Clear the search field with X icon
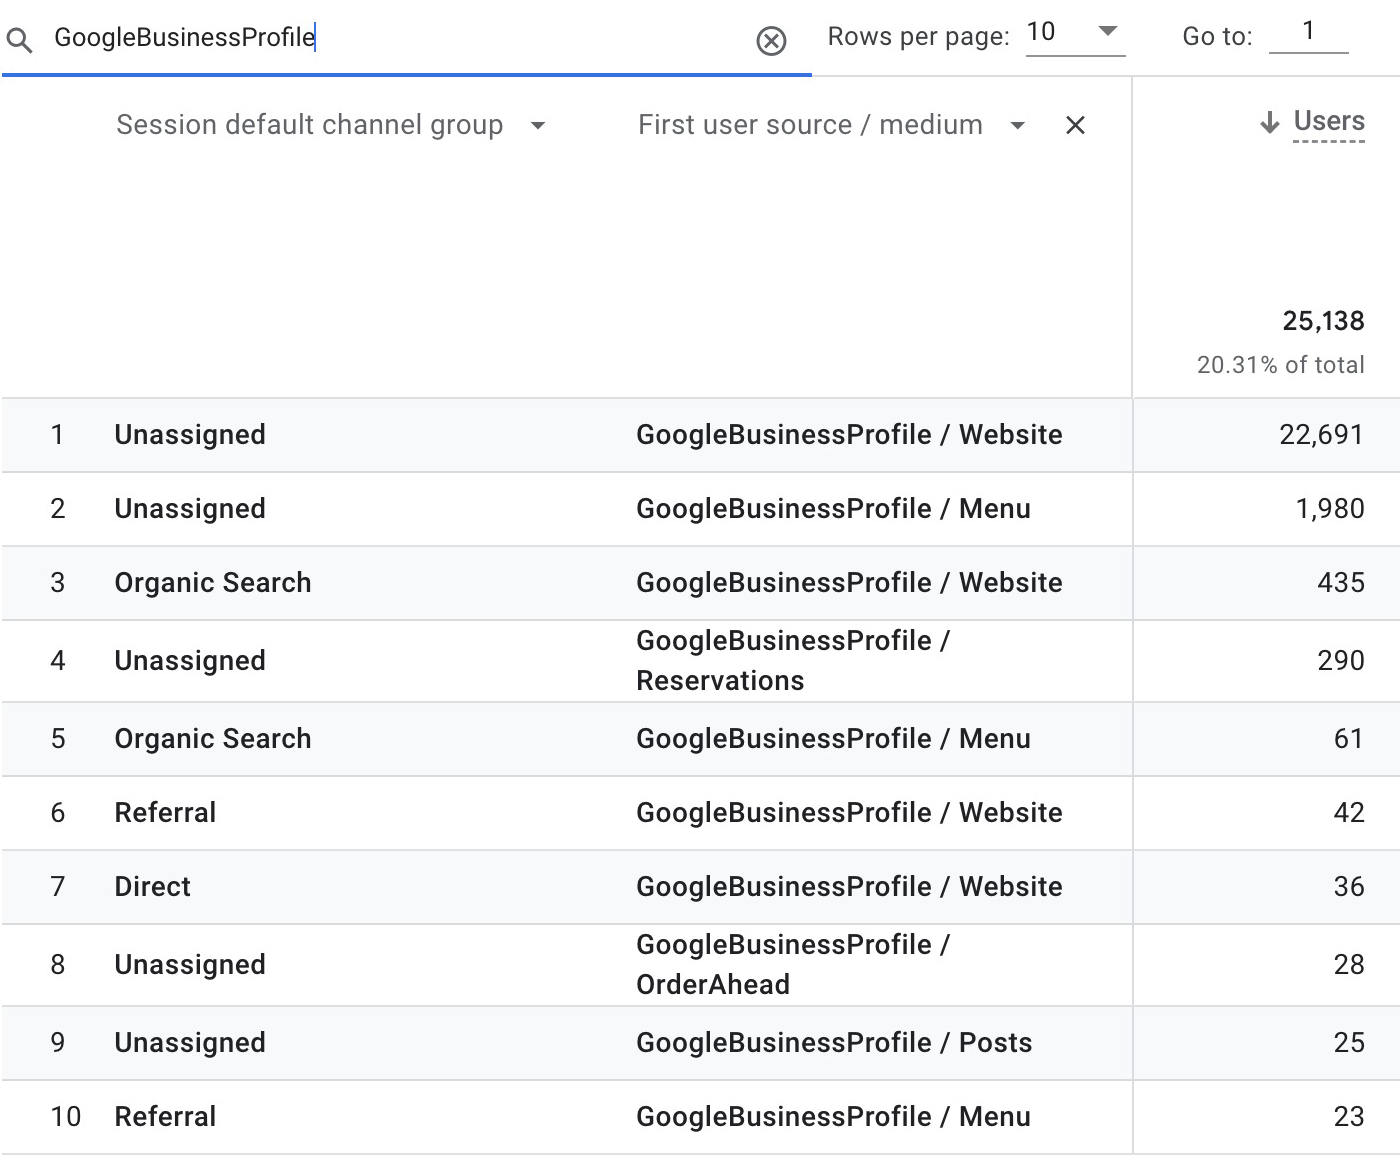1400x1157 pixels. 771,41
